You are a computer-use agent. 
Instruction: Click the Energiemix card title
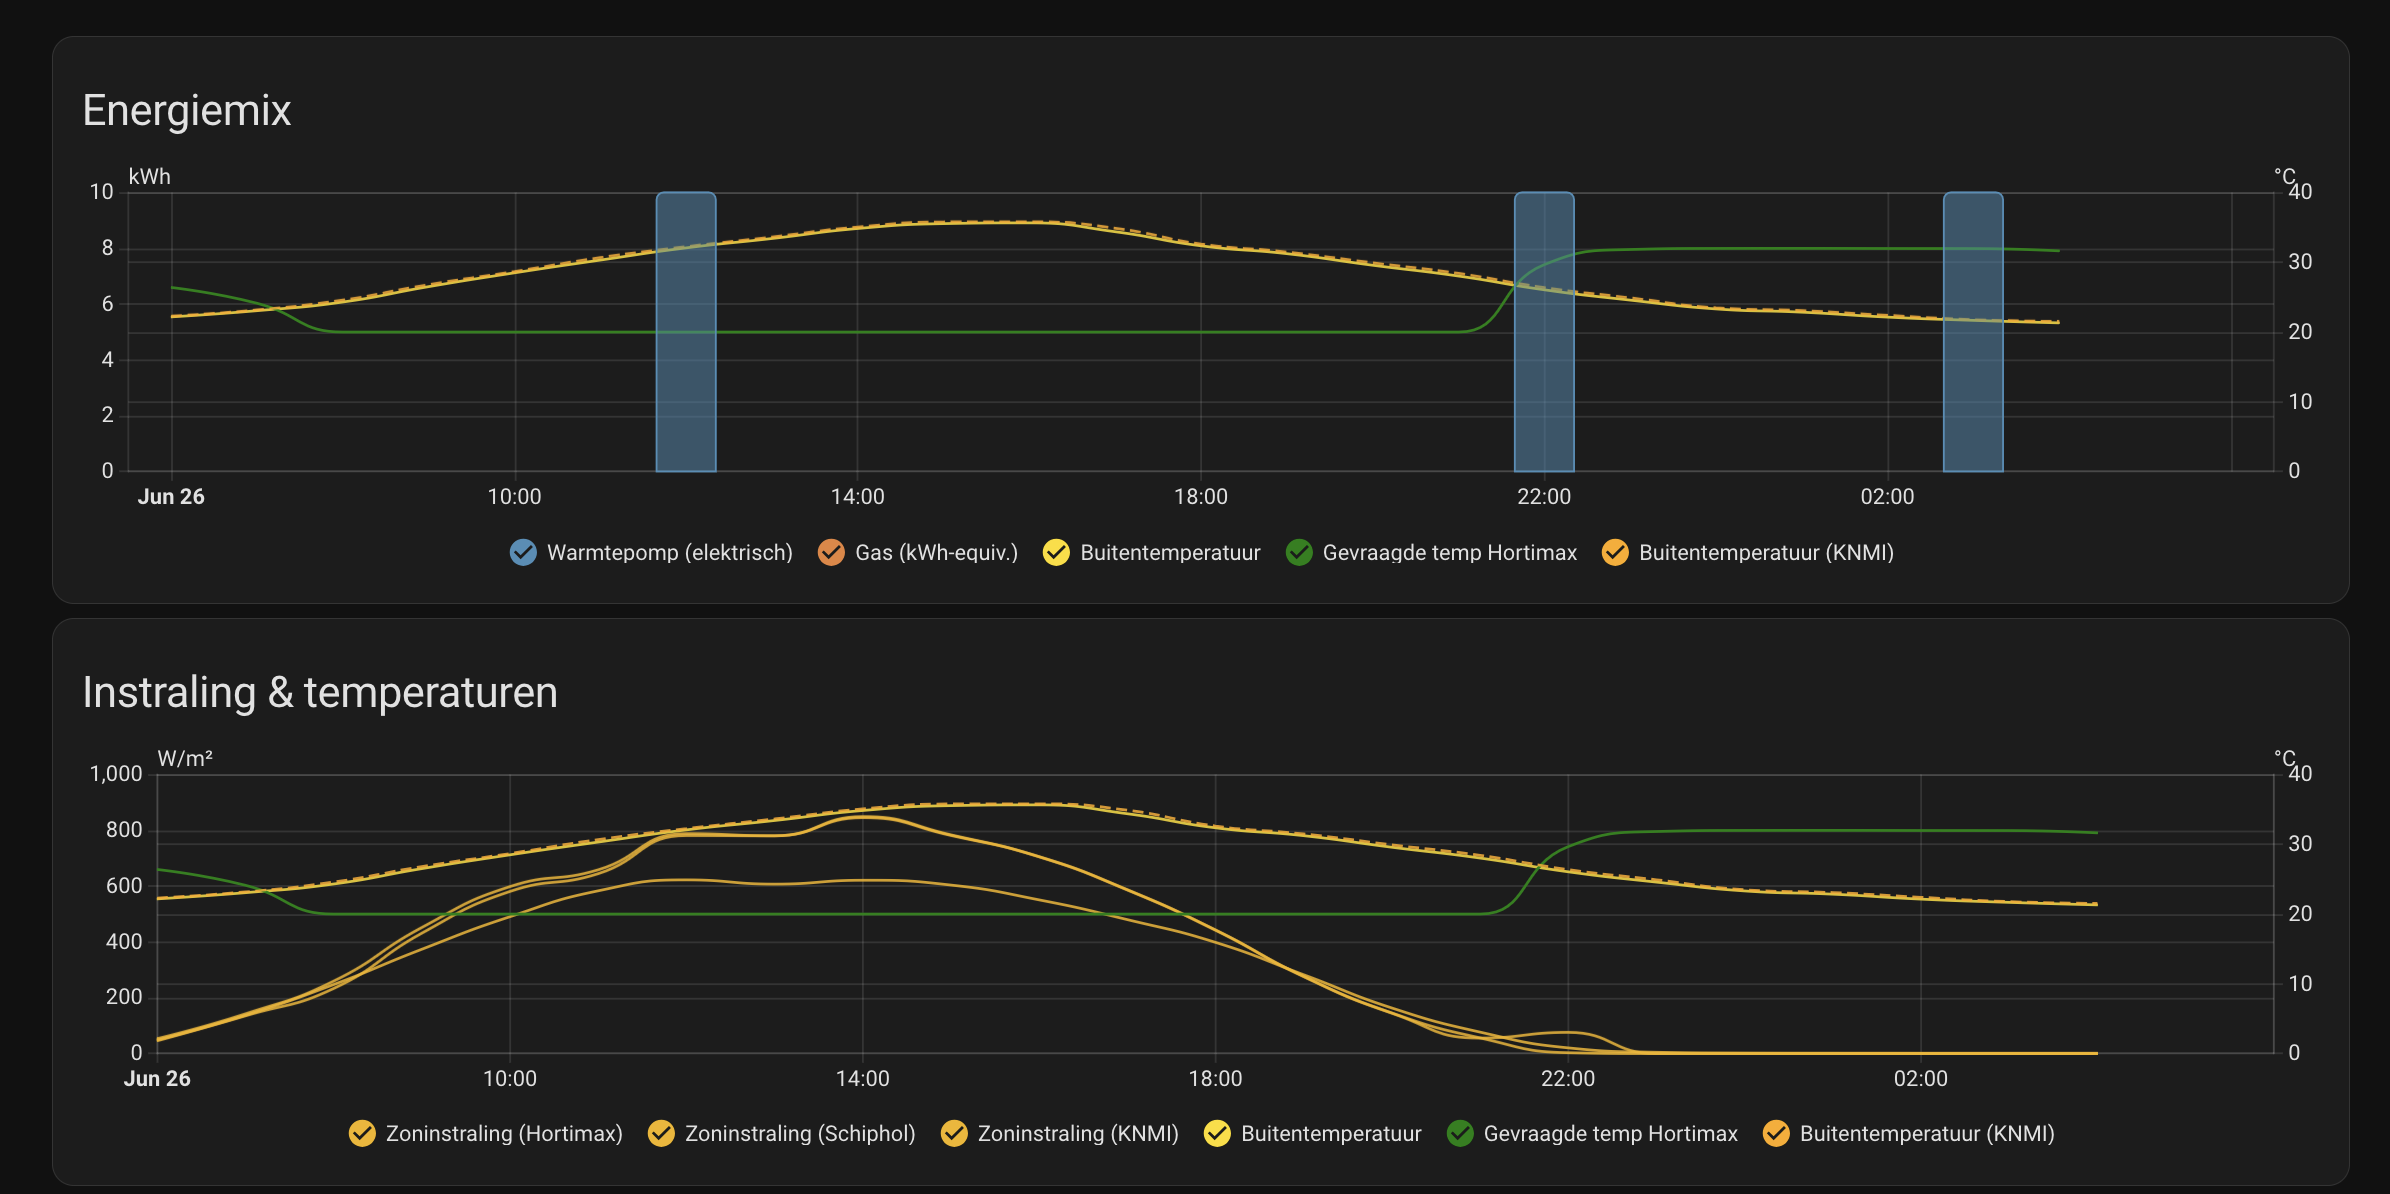click(187, 110)
